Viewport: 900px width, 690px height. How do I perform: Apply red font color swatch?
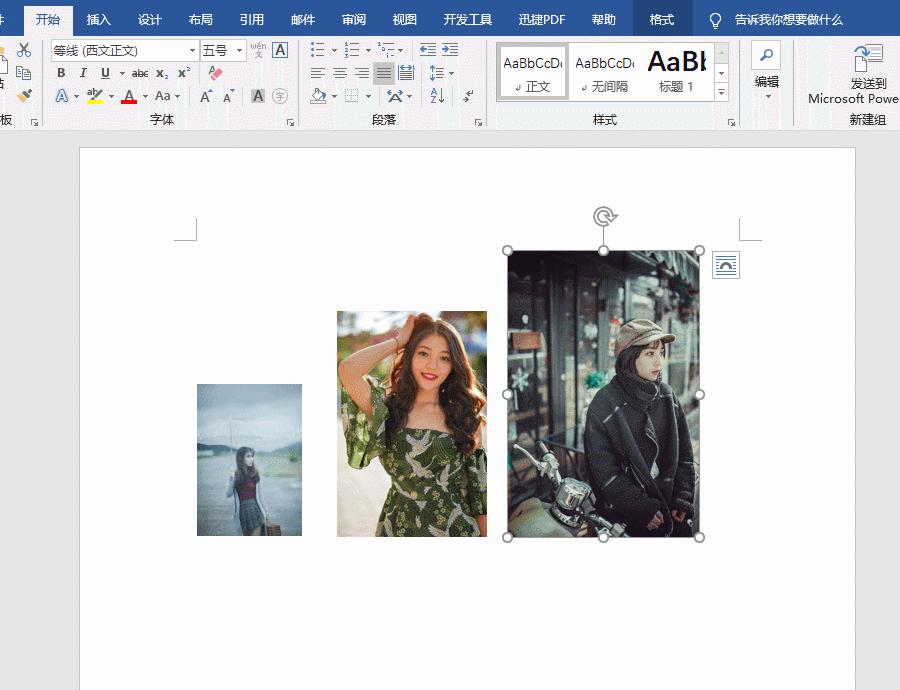point(129,96)
